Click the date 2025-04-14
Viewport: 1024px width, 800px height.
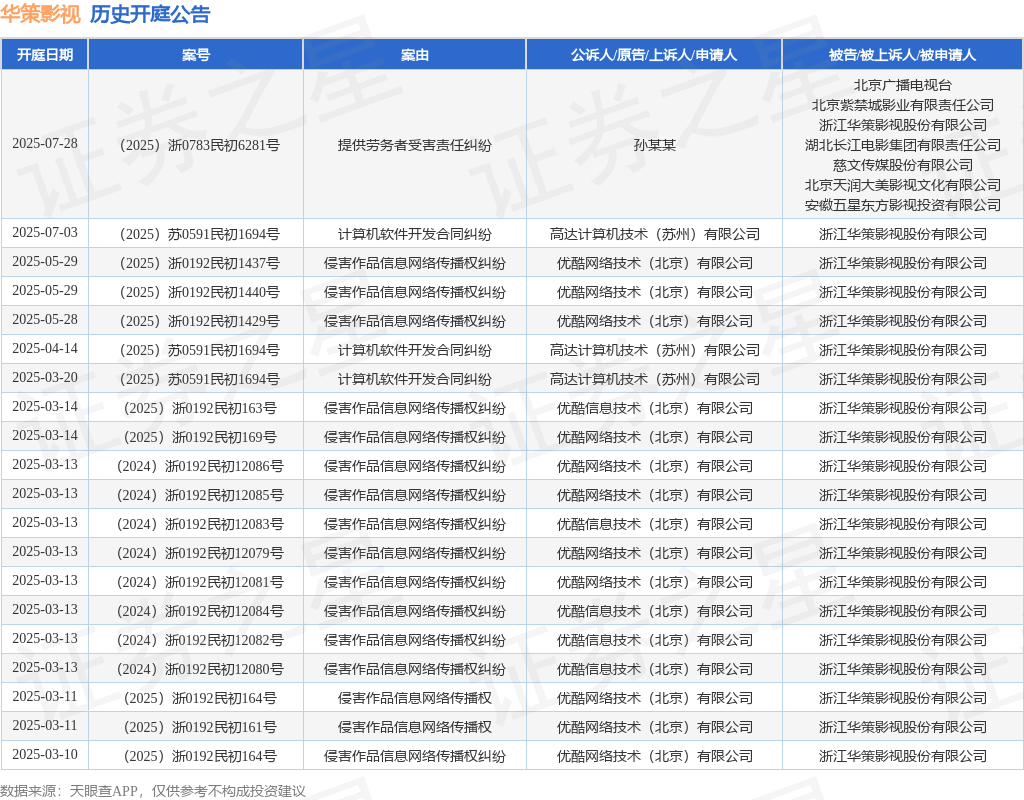tap(44, 349)
